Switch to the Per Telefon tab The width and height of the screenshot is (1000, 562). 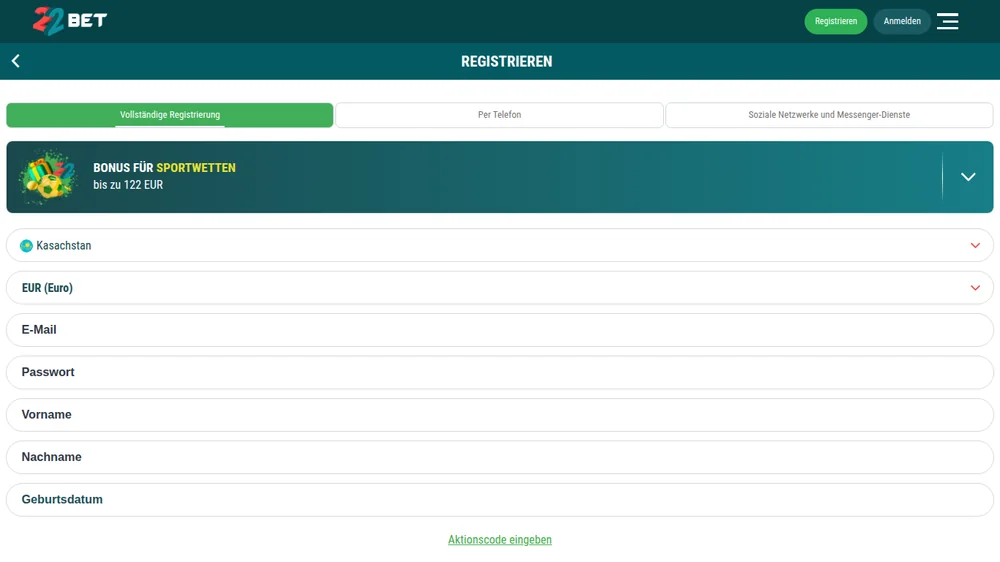coord(499,115)
